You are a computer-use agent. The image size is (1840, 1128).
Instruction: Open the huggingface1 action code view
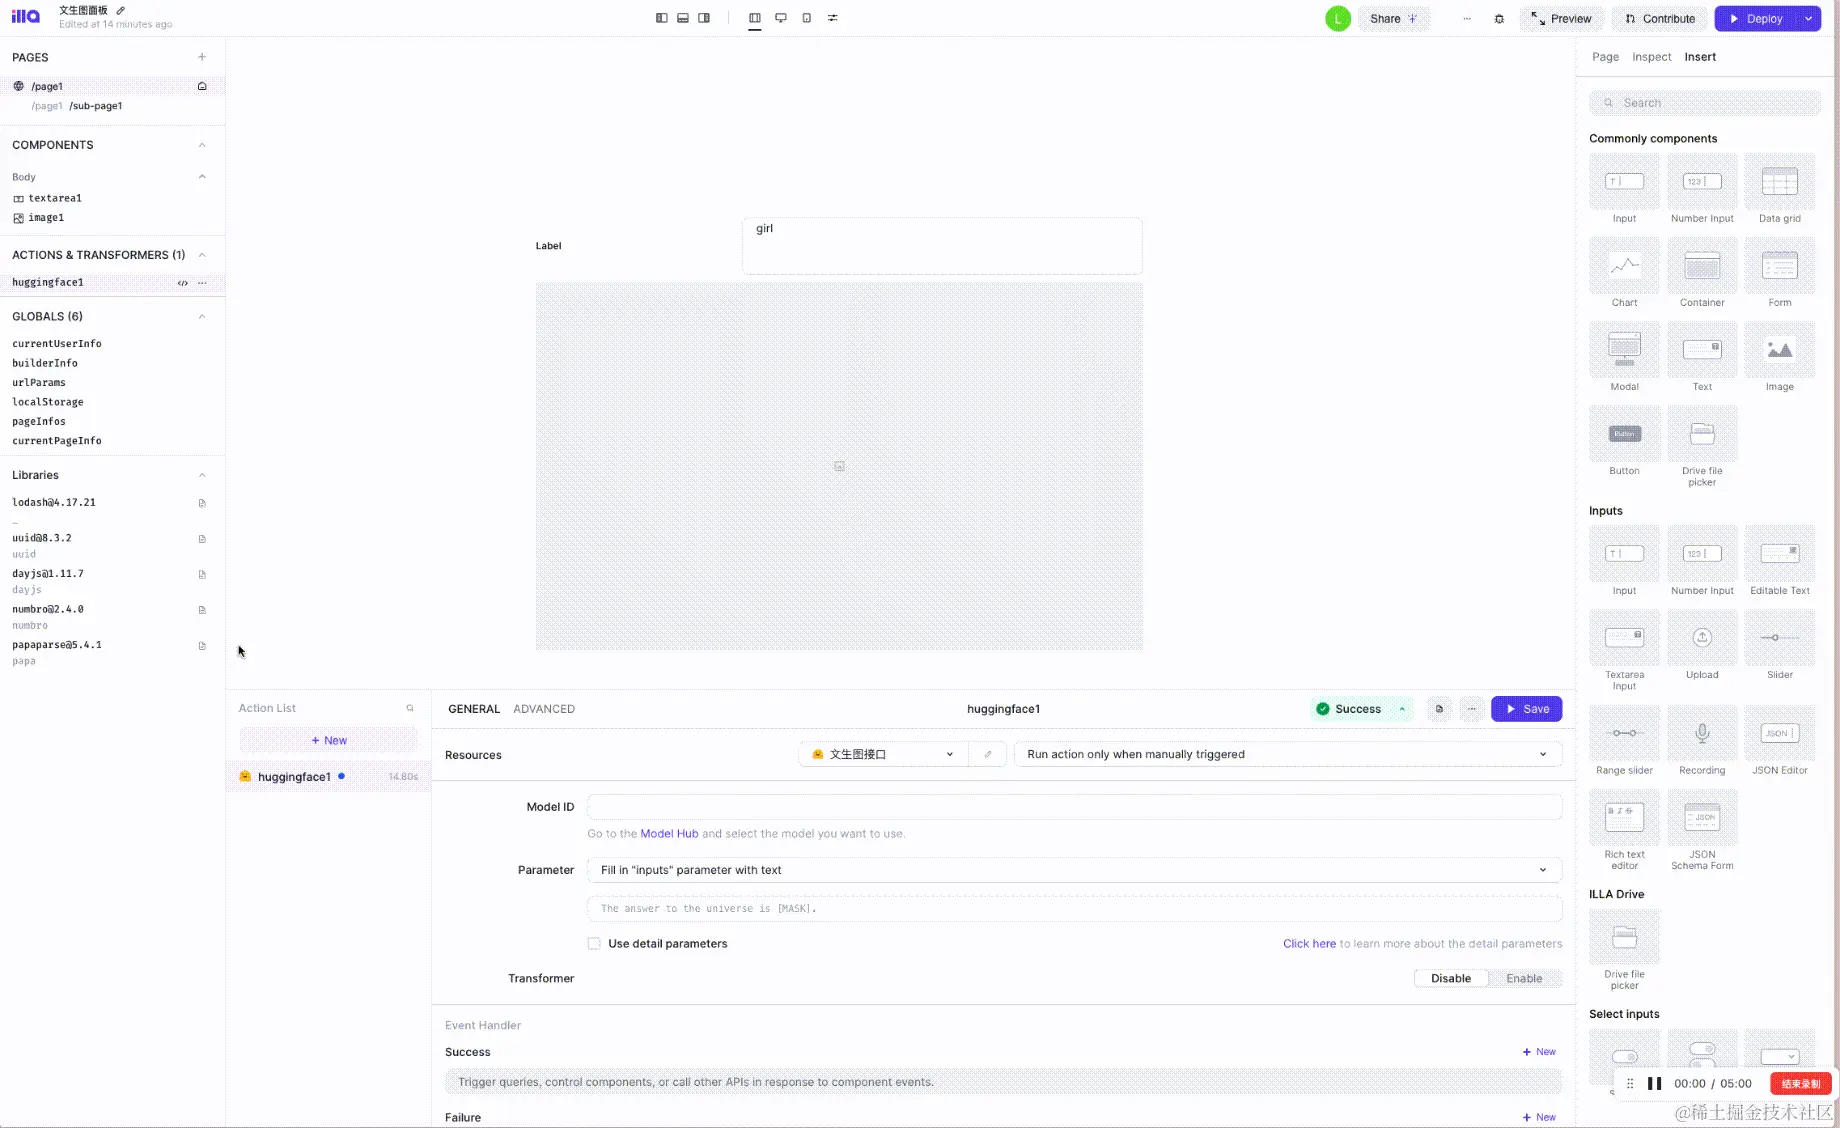[x=182, y=283]
